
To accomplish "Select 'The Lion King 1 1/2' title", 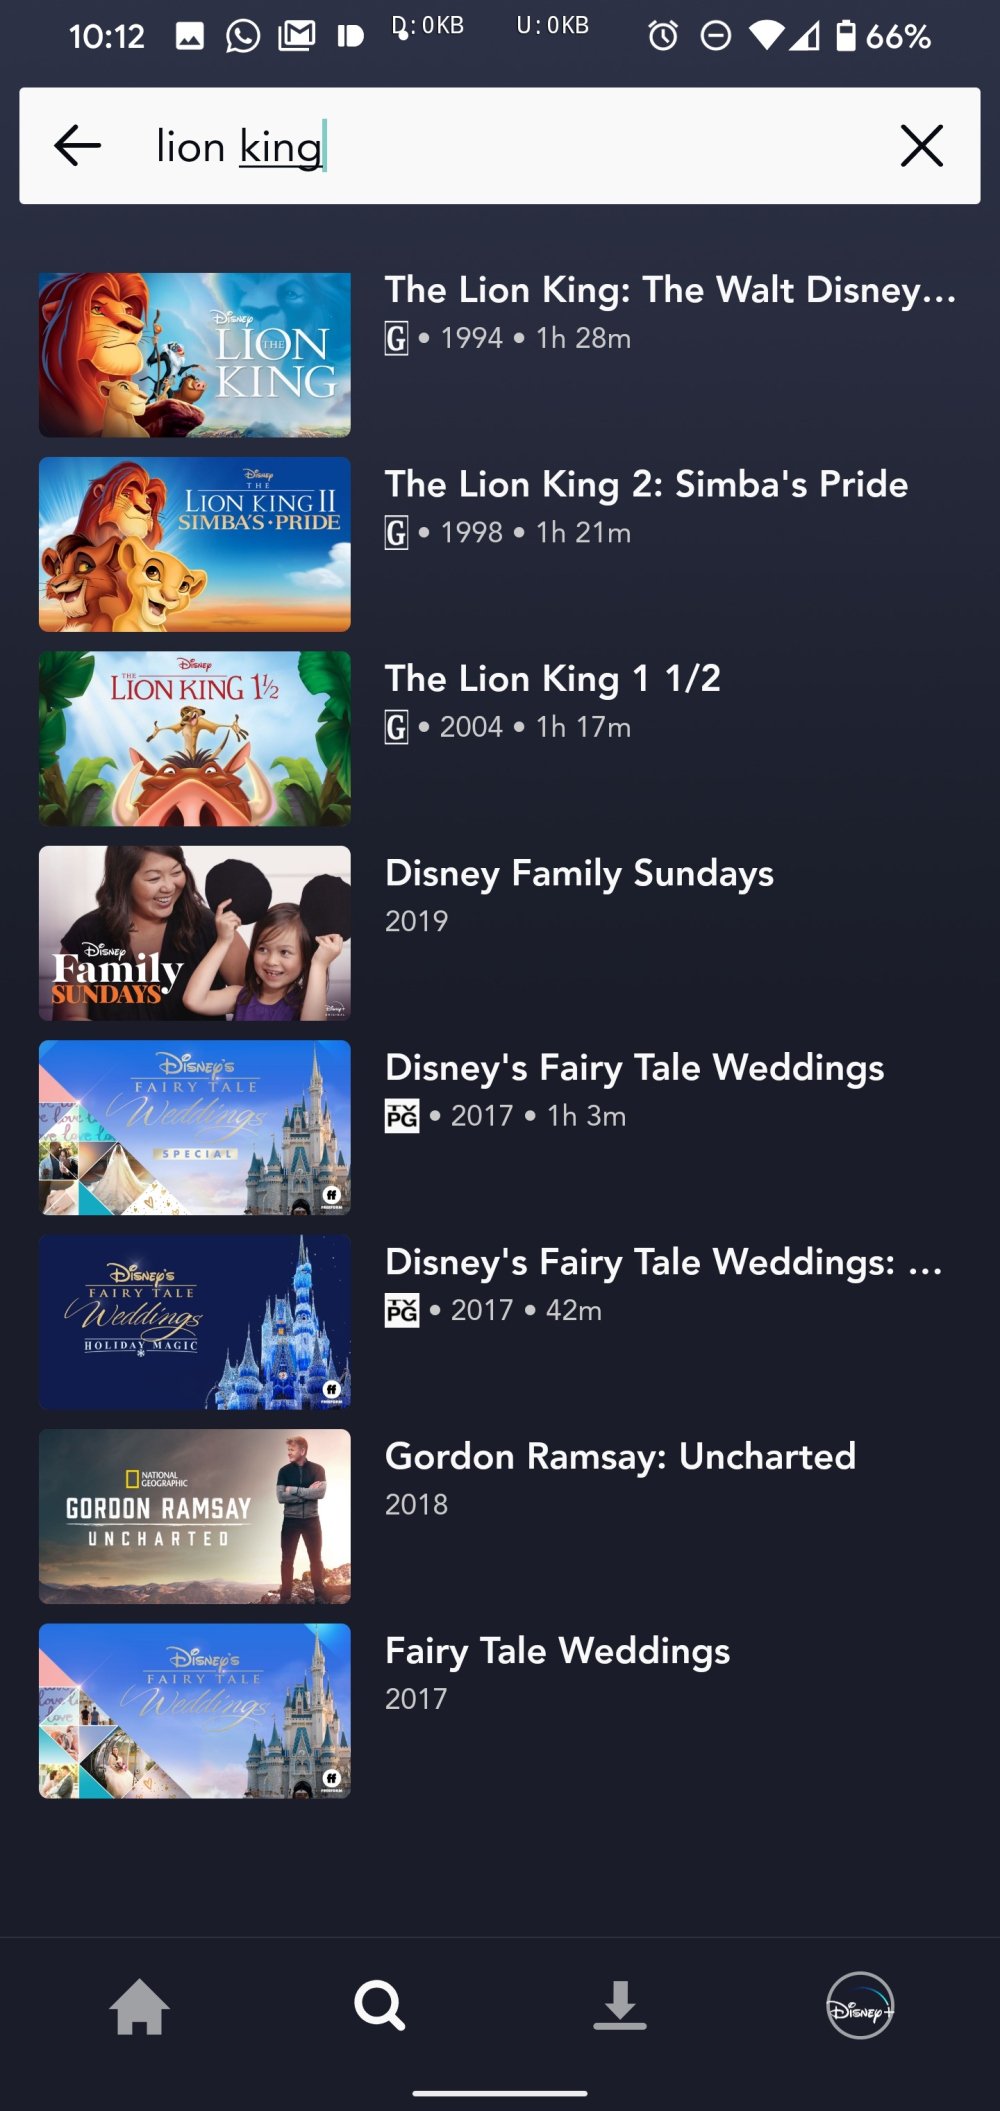I will click(x=553, y=679).
